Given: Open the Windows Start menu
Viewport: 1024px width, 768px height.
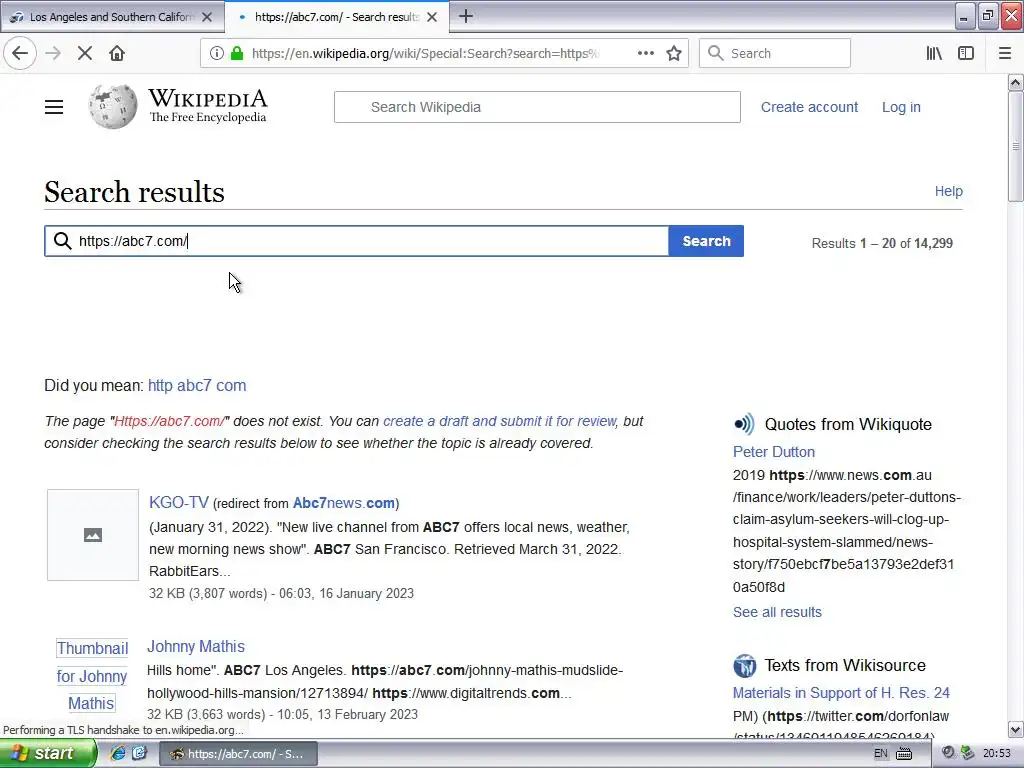Looking at the screenshot, I should pos(48,753).
